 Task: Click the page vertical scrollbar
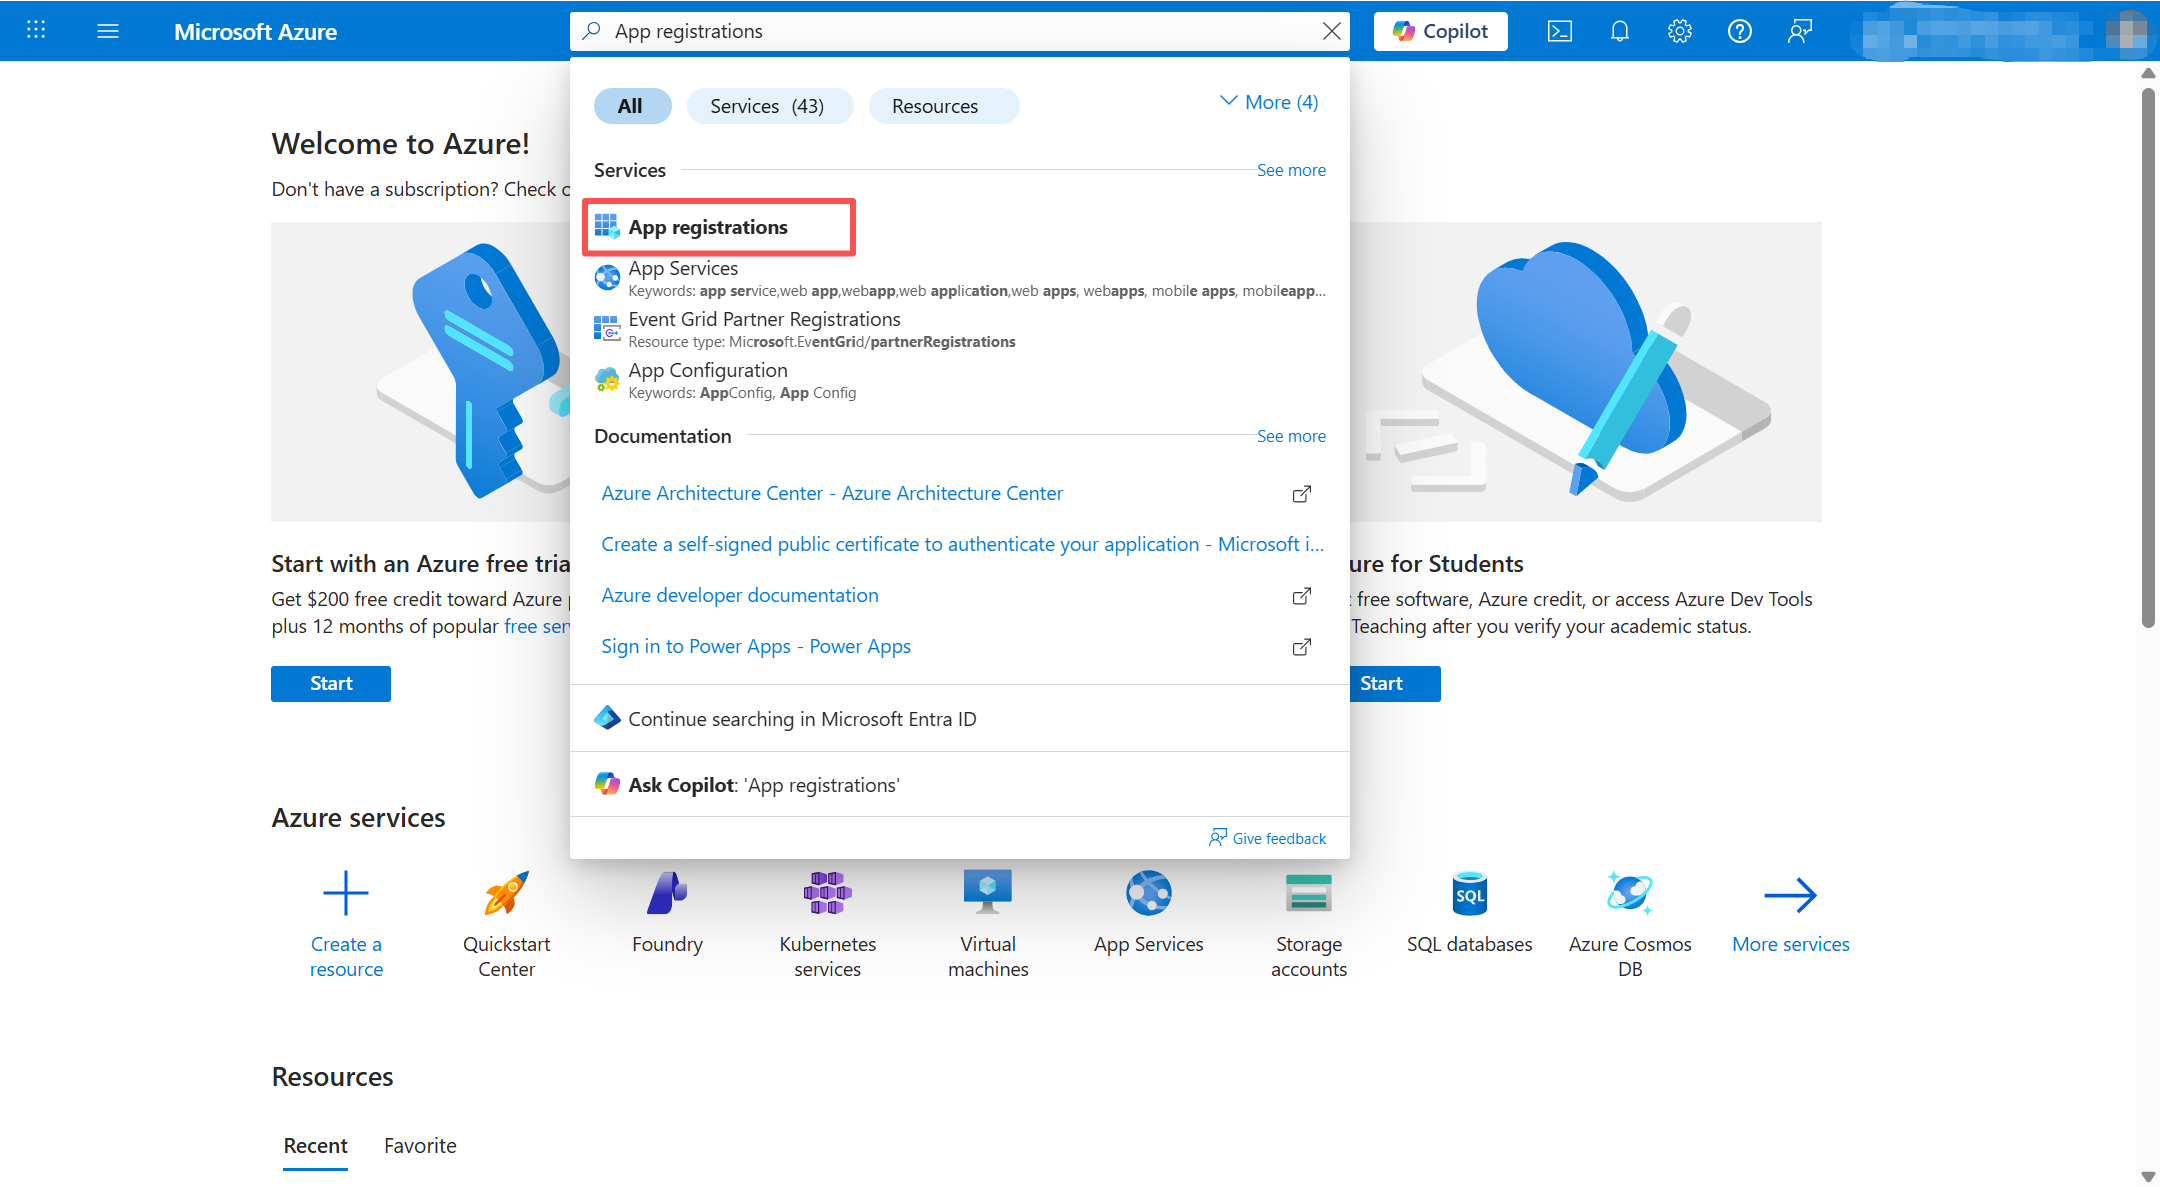tap(2148, 357)
